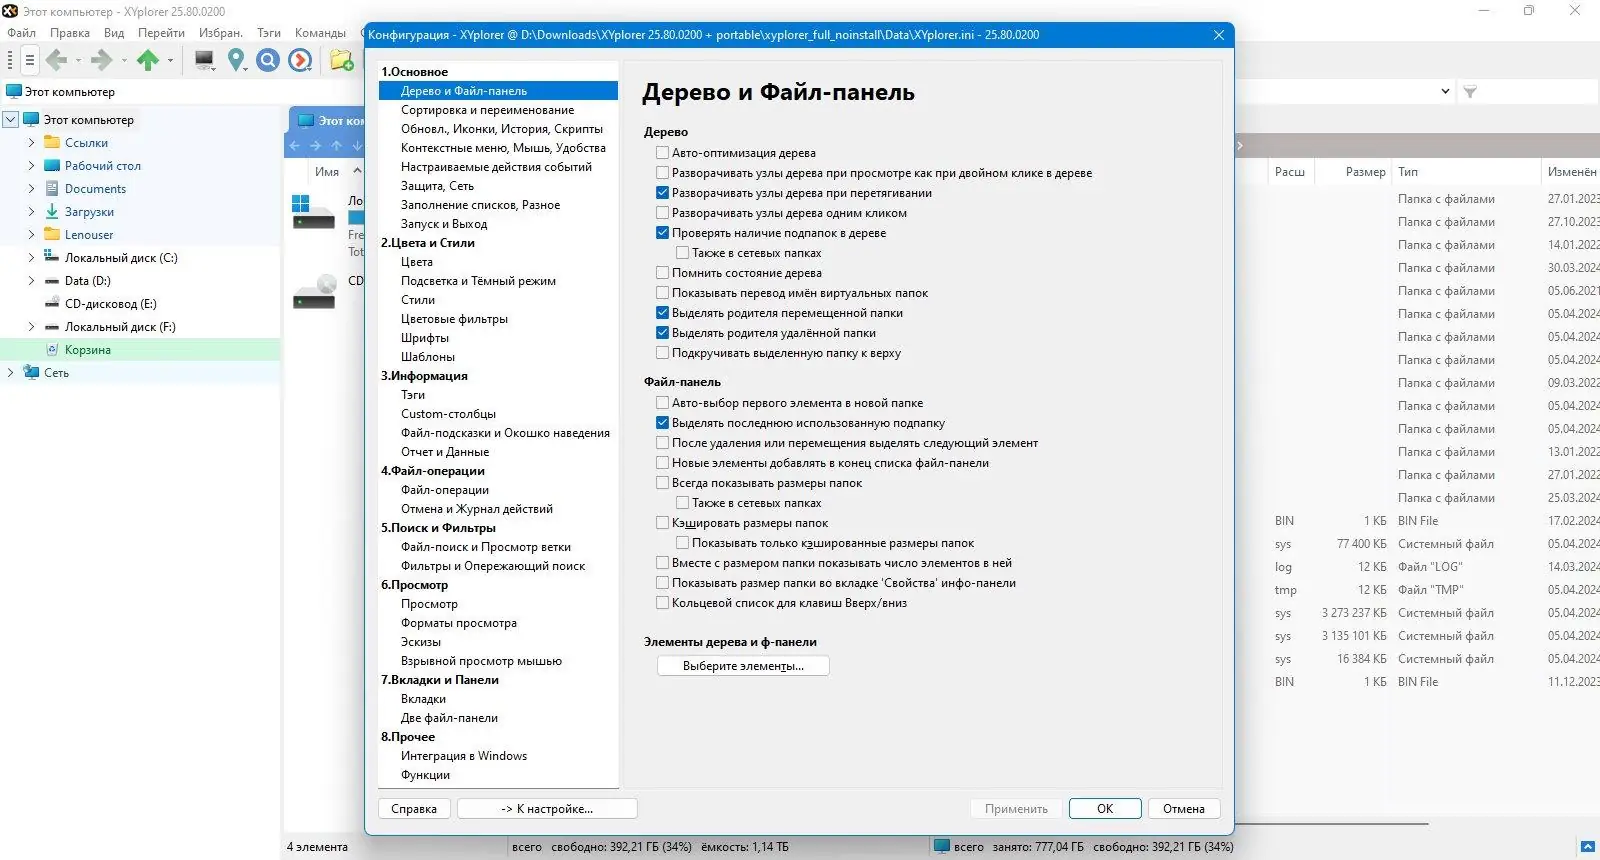This screenshot has height=860, width=1600.
Task: Click the CD drive icon in file list
Action: pos(314,291)
